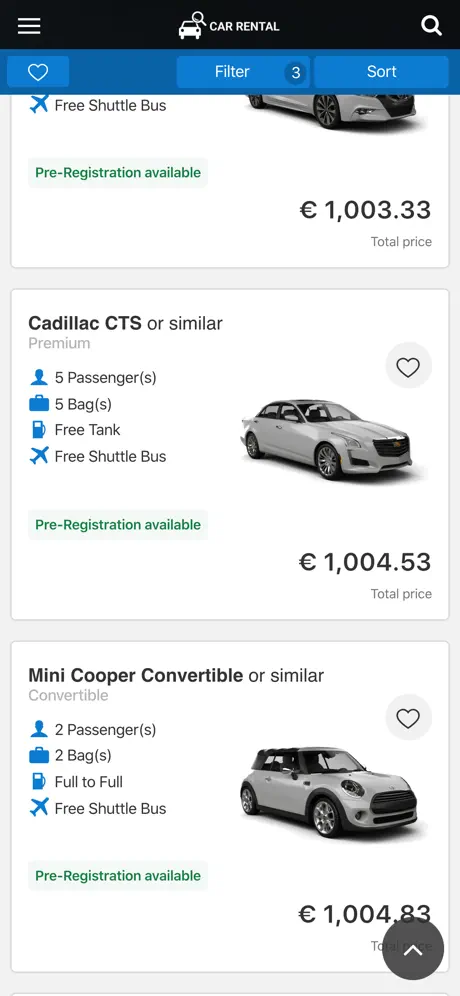Click Cadillac Pre-Registration available badge
Image resolution: width=460 pixels, height=996 pixels.
[x=118, y=525]
